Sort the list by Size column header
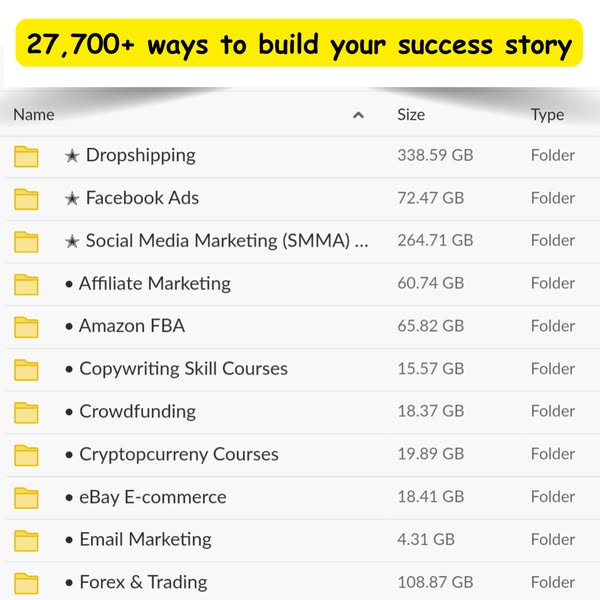 coord(411,115)
